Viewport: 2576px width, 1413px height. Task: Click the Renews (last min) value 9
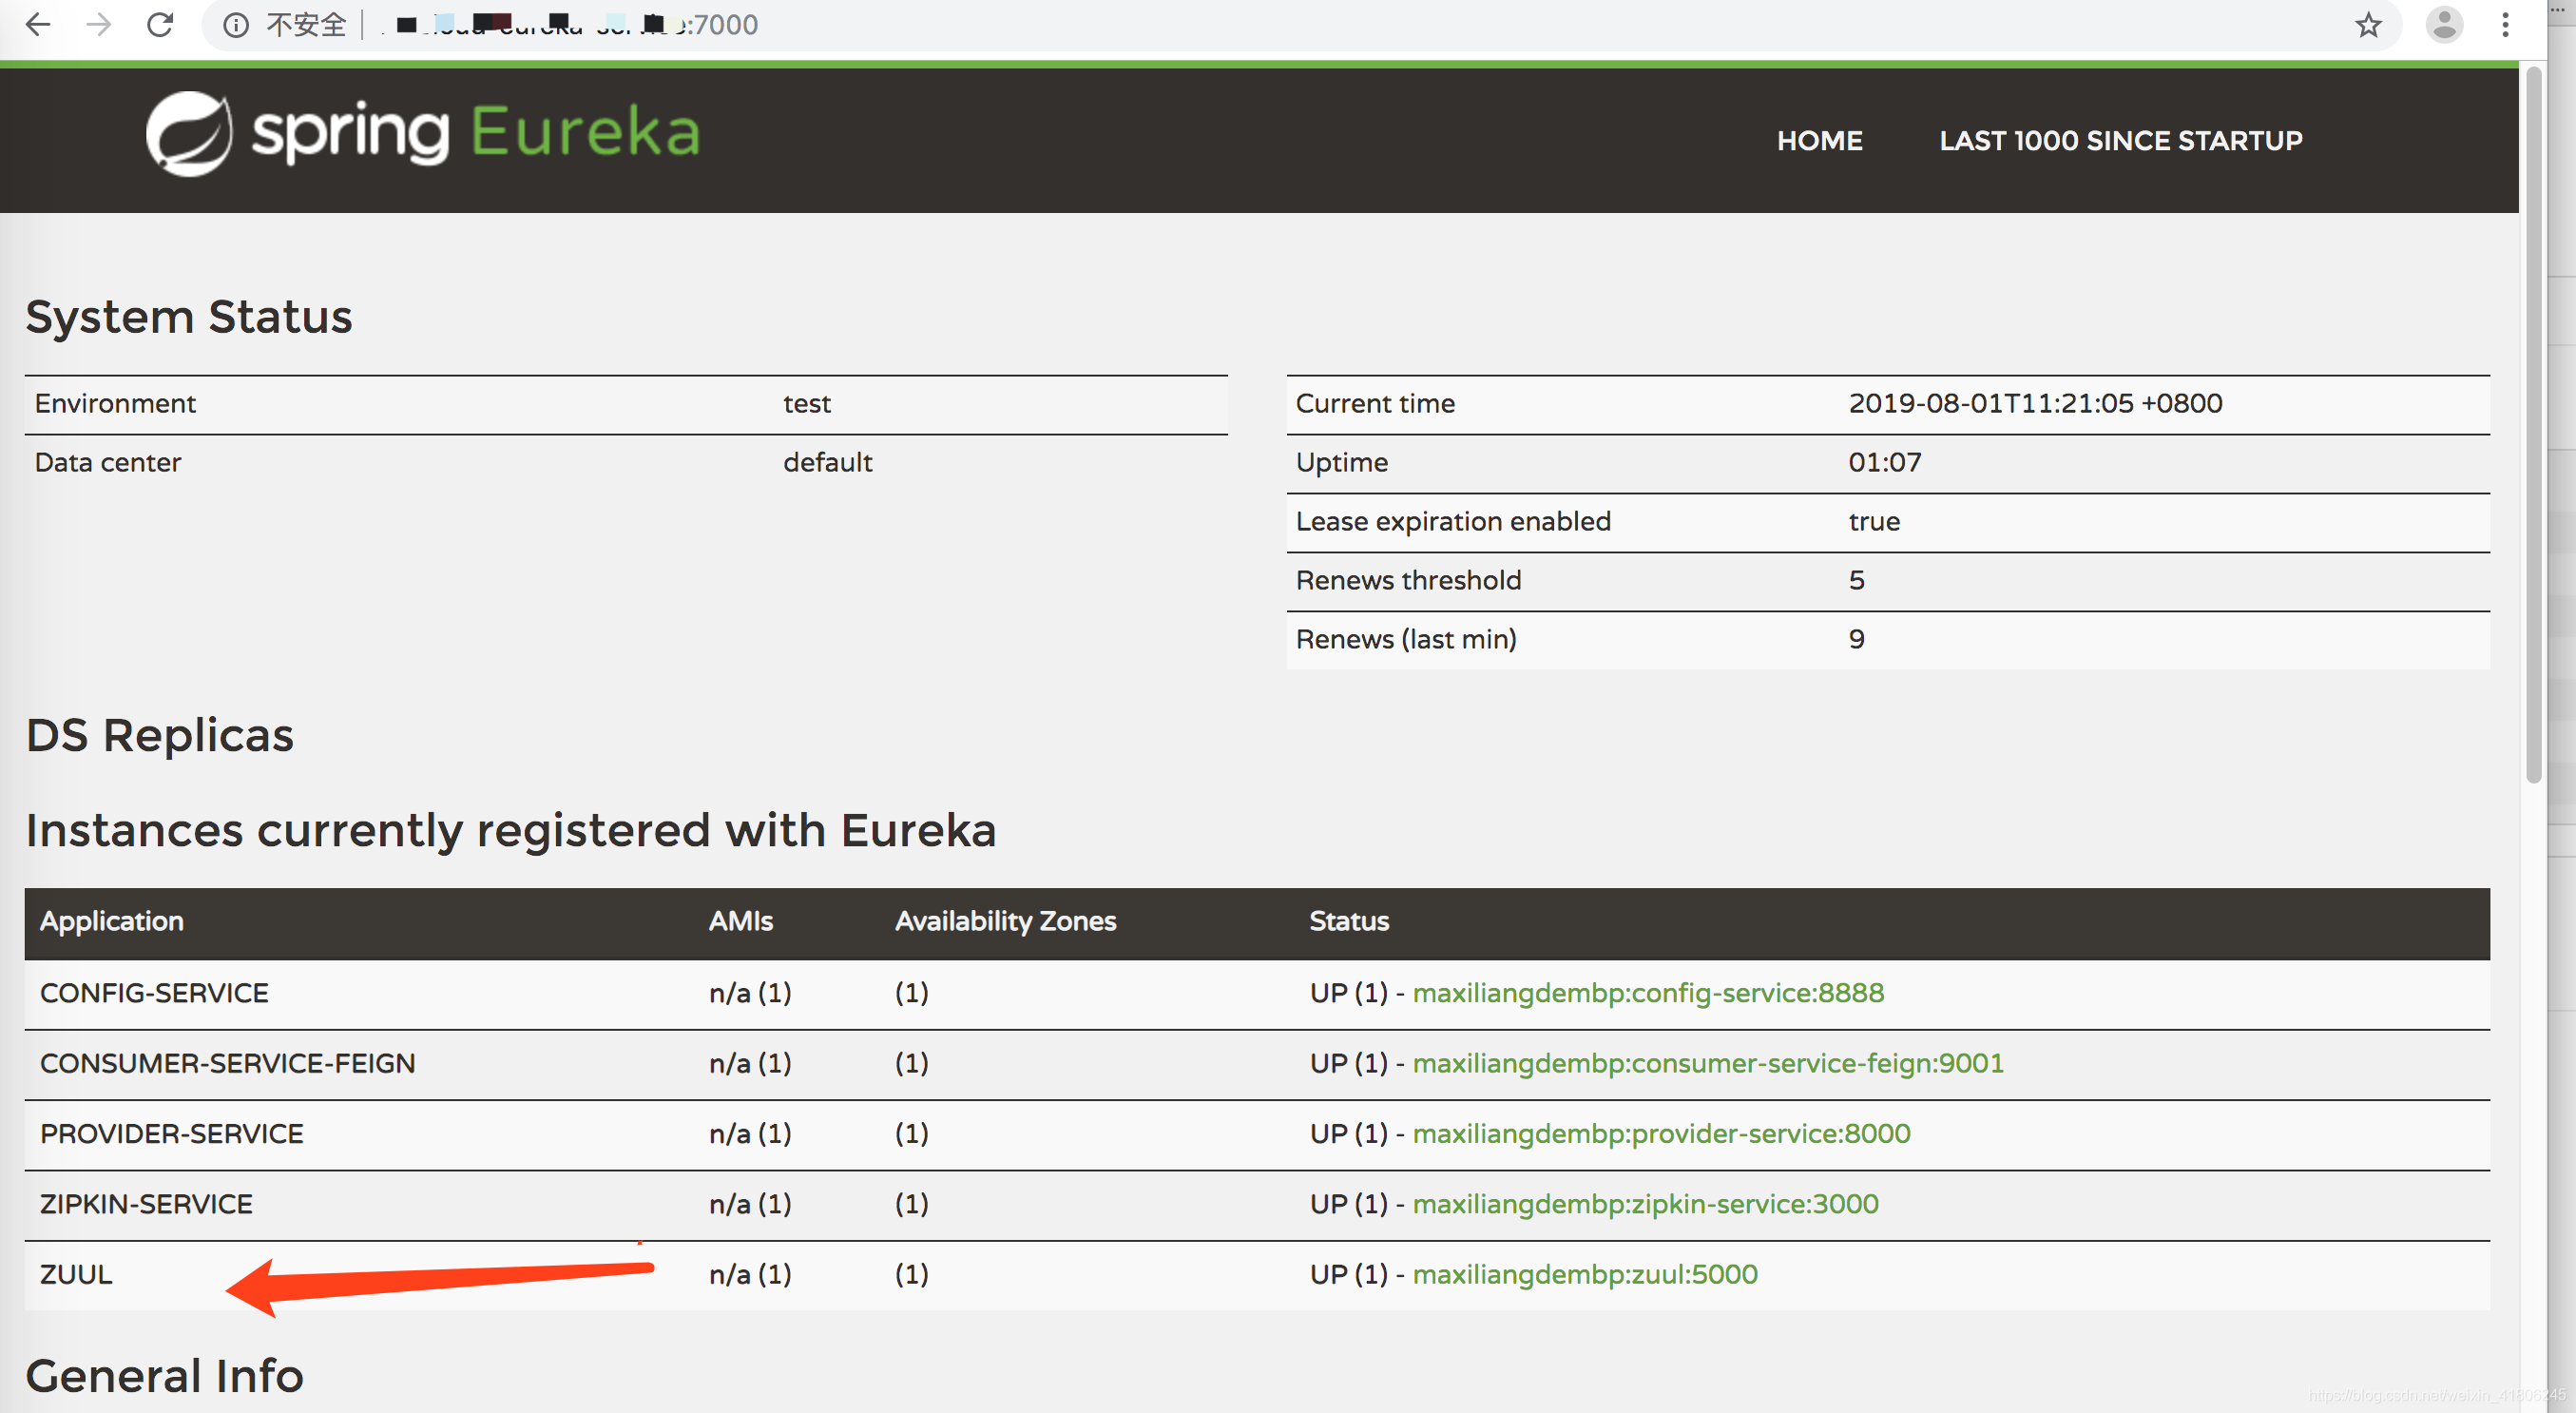1856,640
